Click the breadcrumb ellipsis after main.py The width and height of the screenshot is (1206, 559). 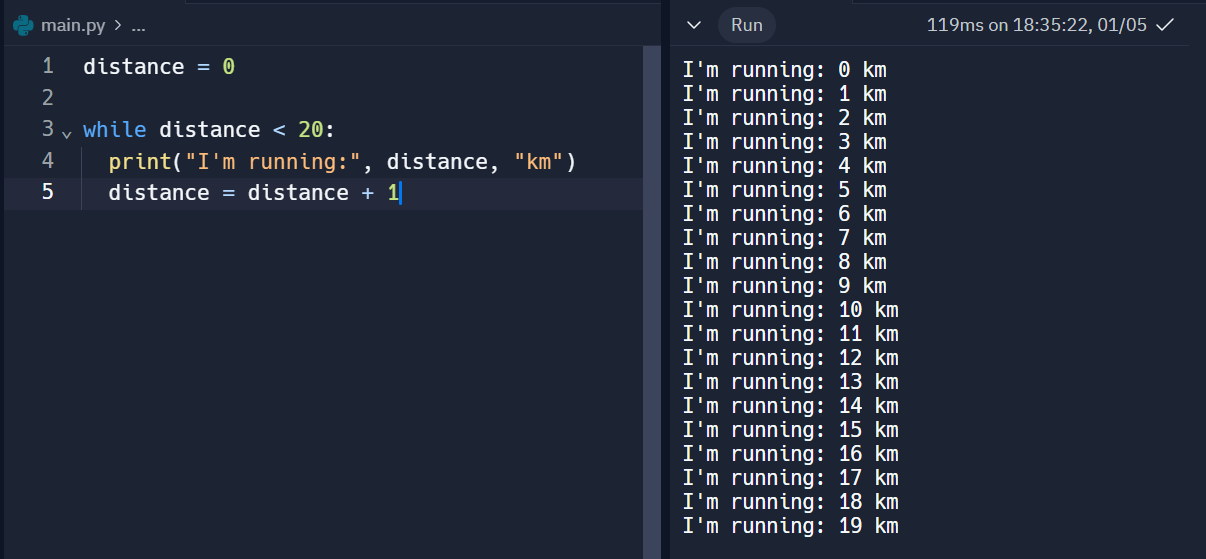tap(138, 25)
